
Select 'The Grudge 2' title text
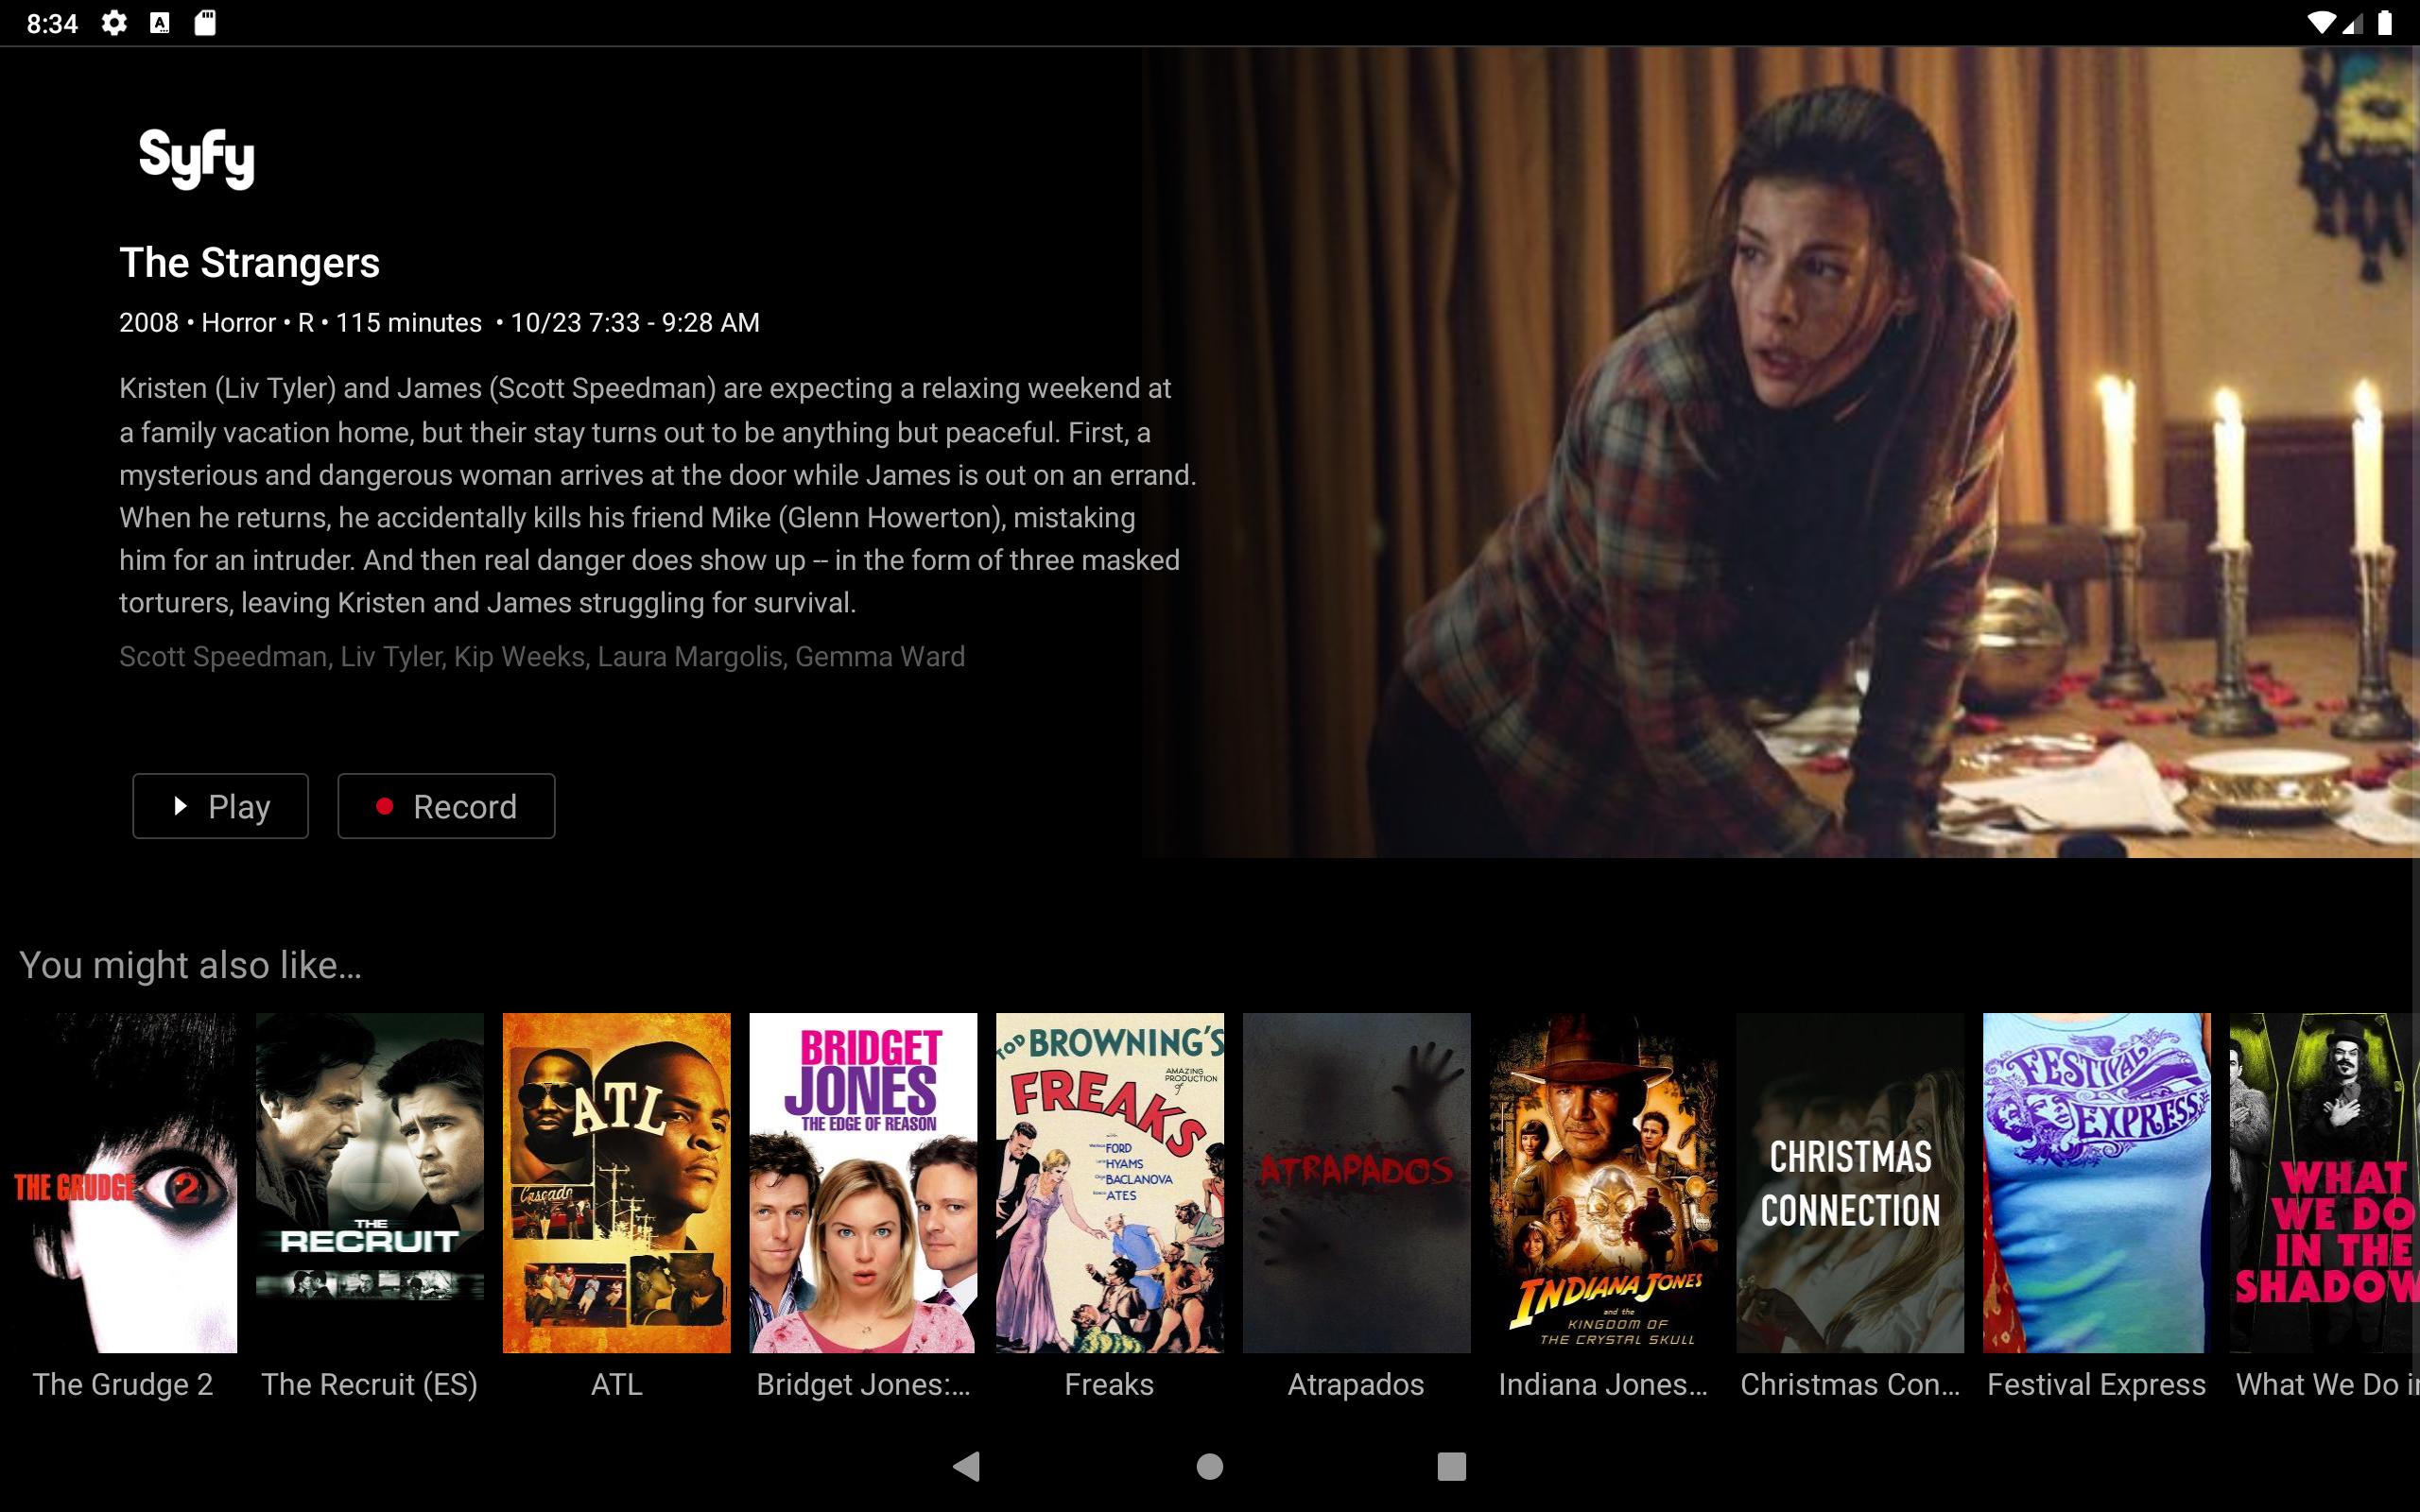(123, 1384)
